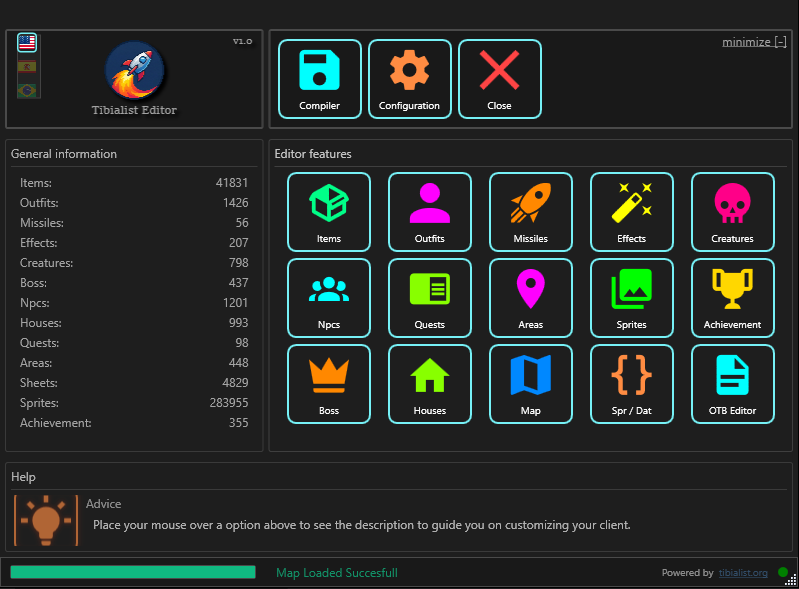Open the Compiler tool
This screenshot has height=589, width=799.
(x=319, y=79)
